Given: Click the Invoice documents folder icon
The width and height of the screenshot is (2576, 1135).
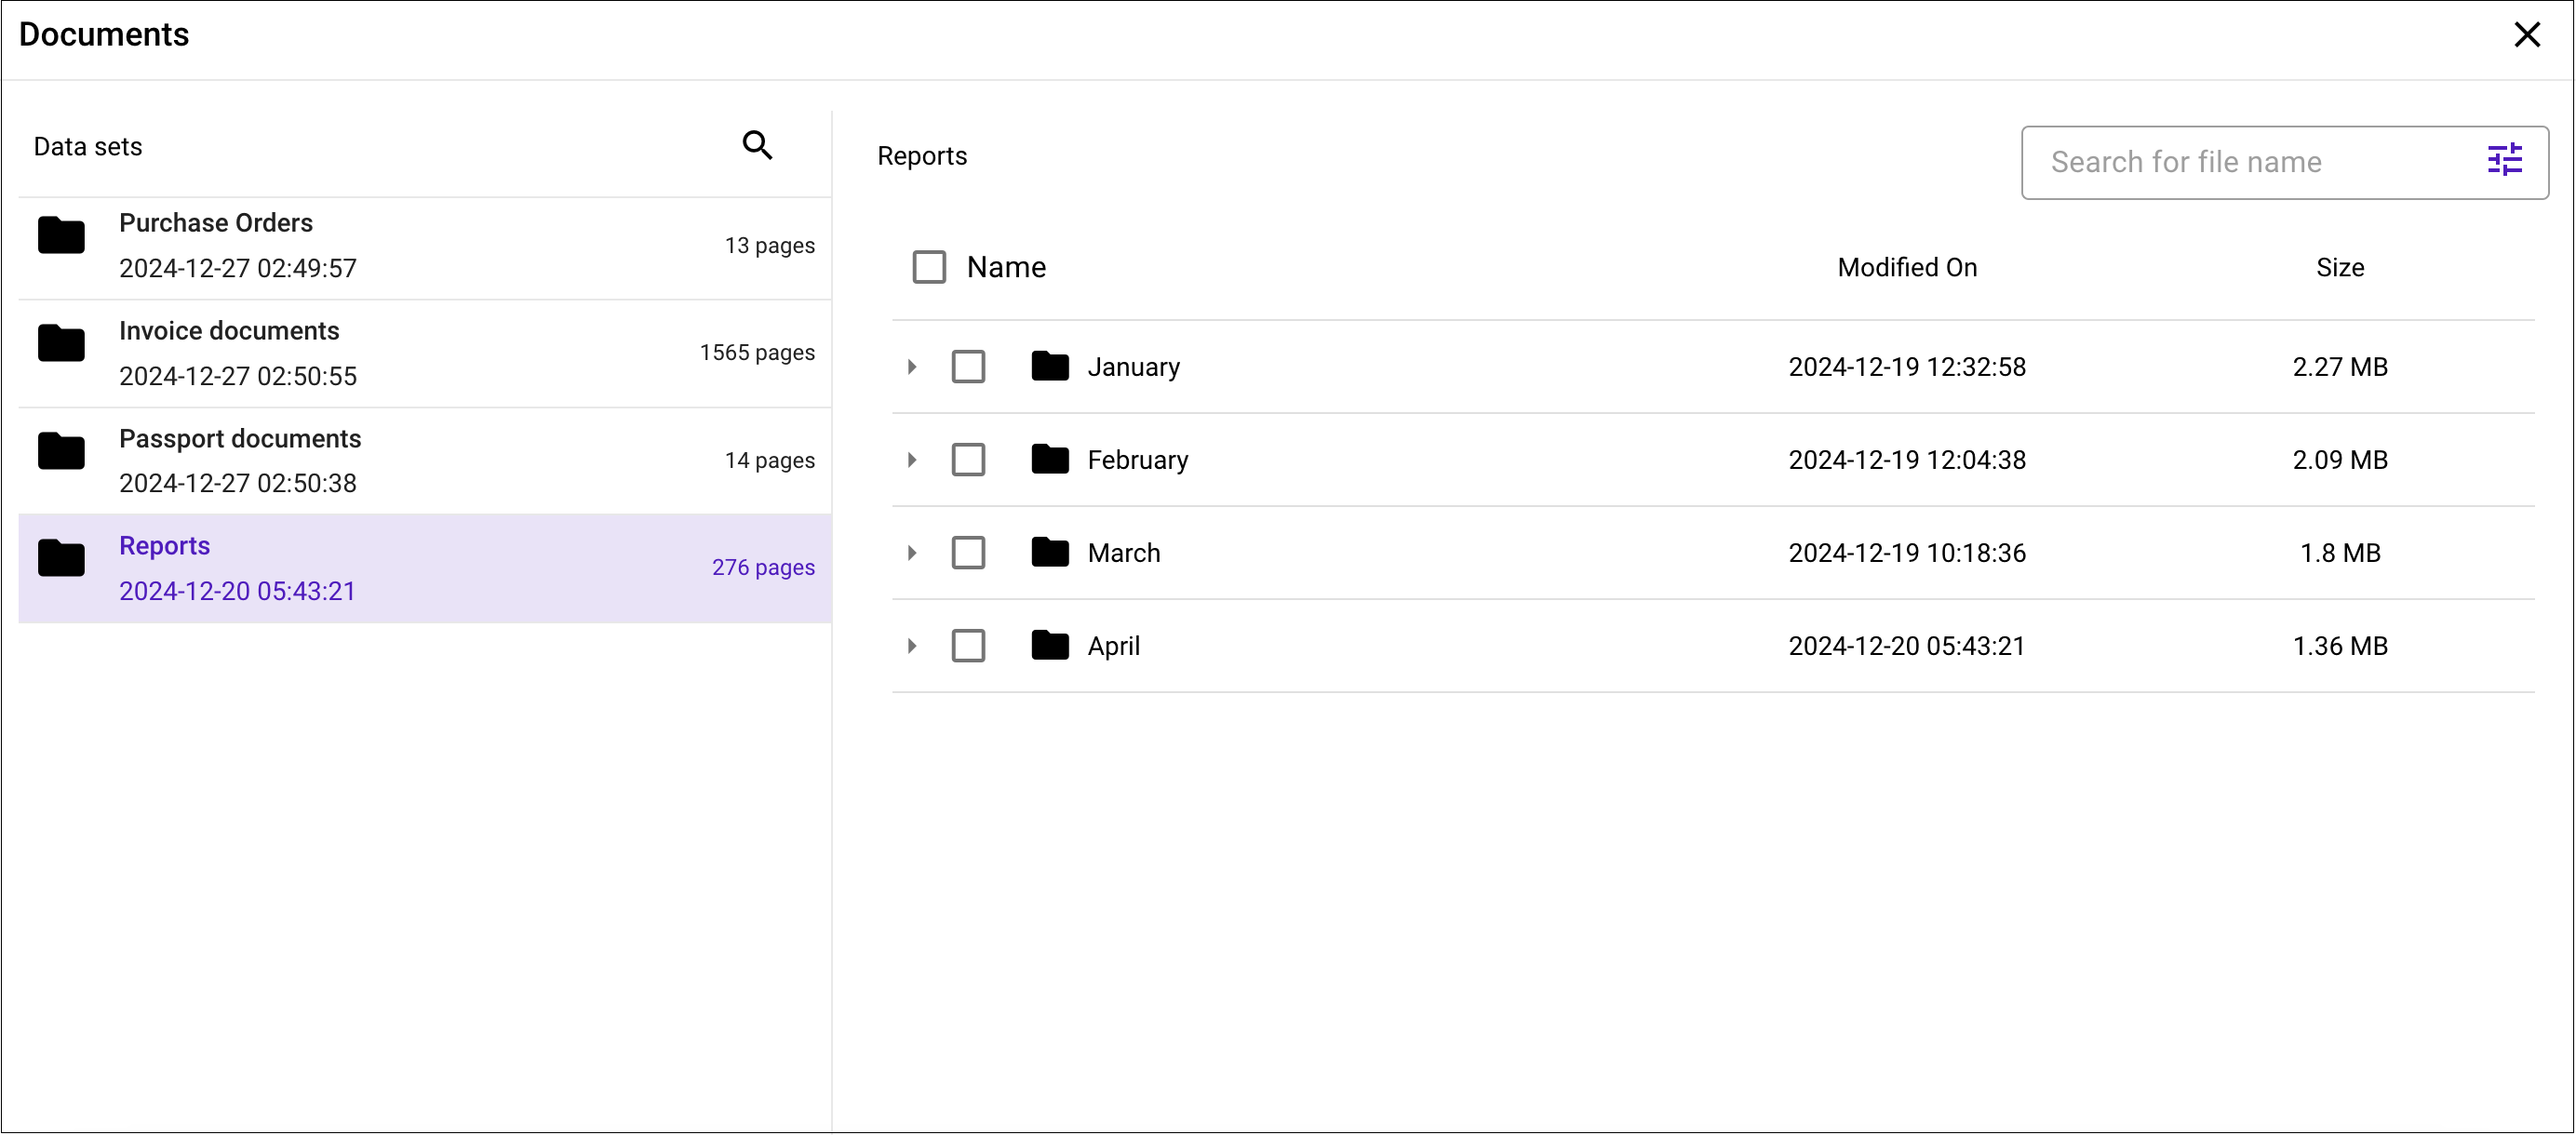Looking at the screenshot, I should 61,344.
